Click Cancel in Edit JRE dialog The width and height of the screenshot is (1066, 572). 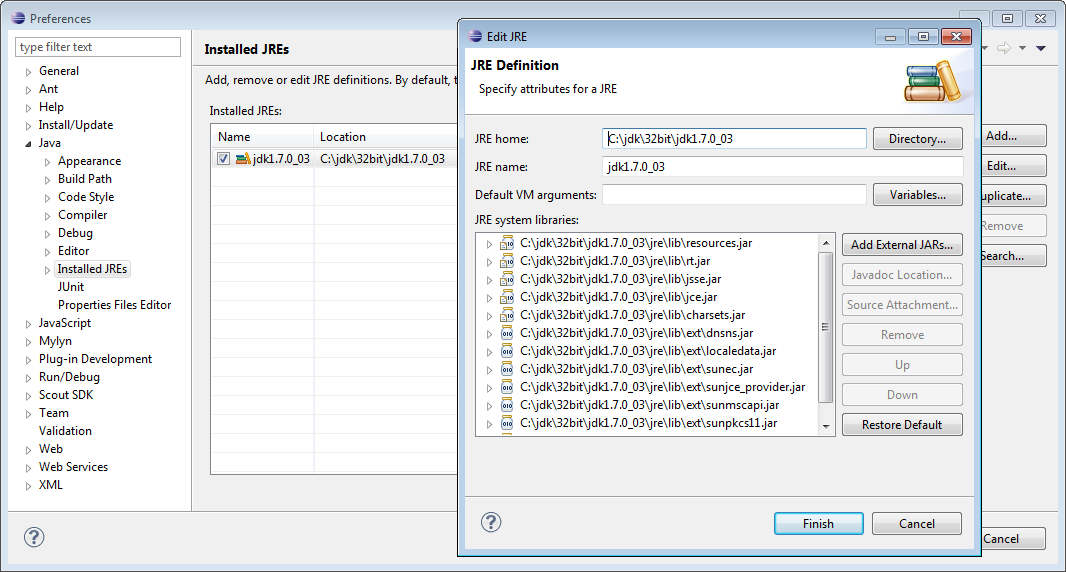coord(916,524)
